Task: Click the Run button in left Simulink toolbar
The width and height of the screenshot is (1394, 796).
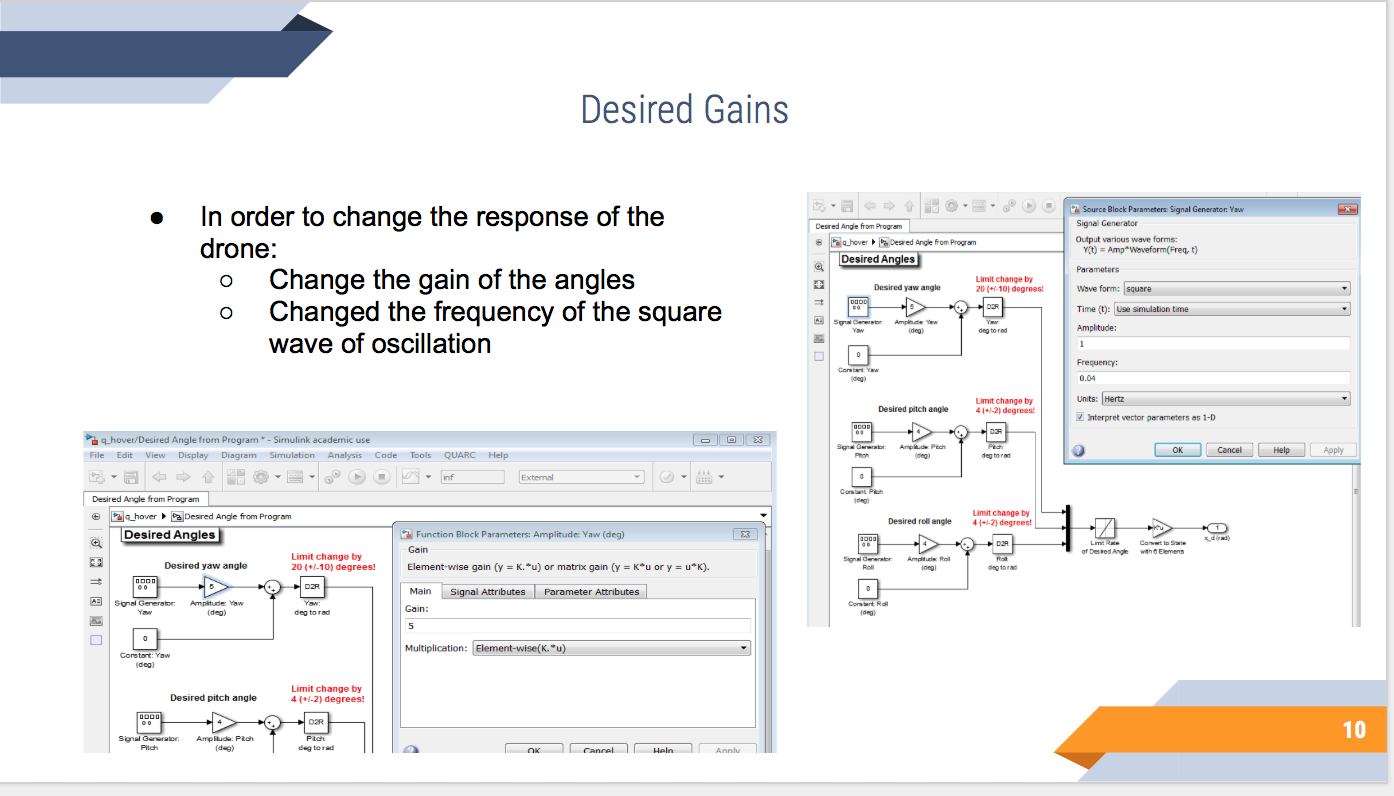Action: pyautogui.click(x=357, y=476)
